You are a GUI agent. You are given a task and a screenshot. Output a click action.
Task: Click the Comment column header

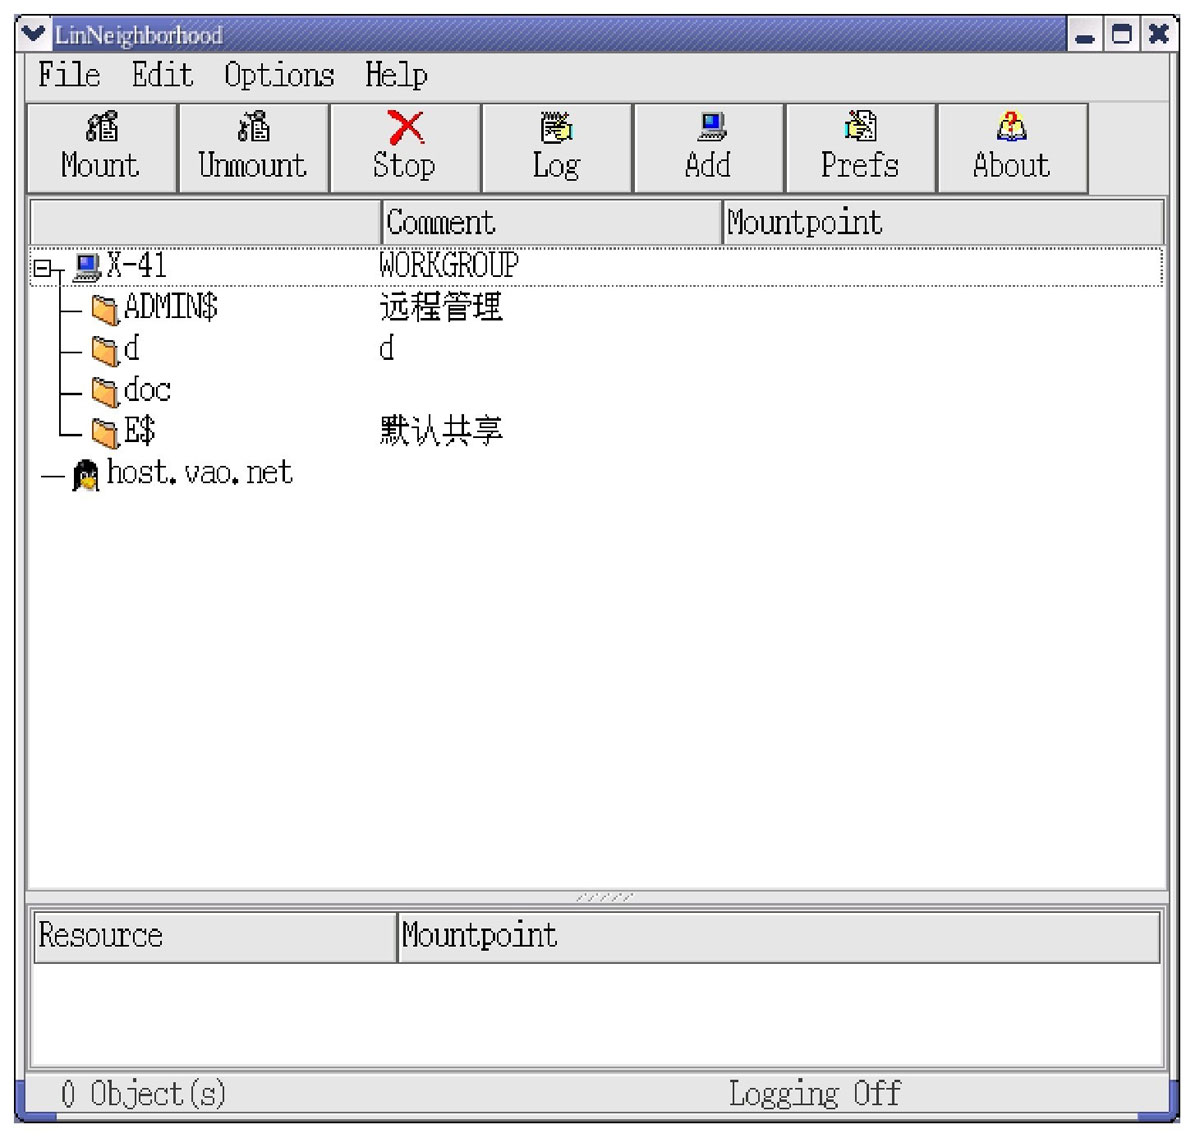click(551, 222)
